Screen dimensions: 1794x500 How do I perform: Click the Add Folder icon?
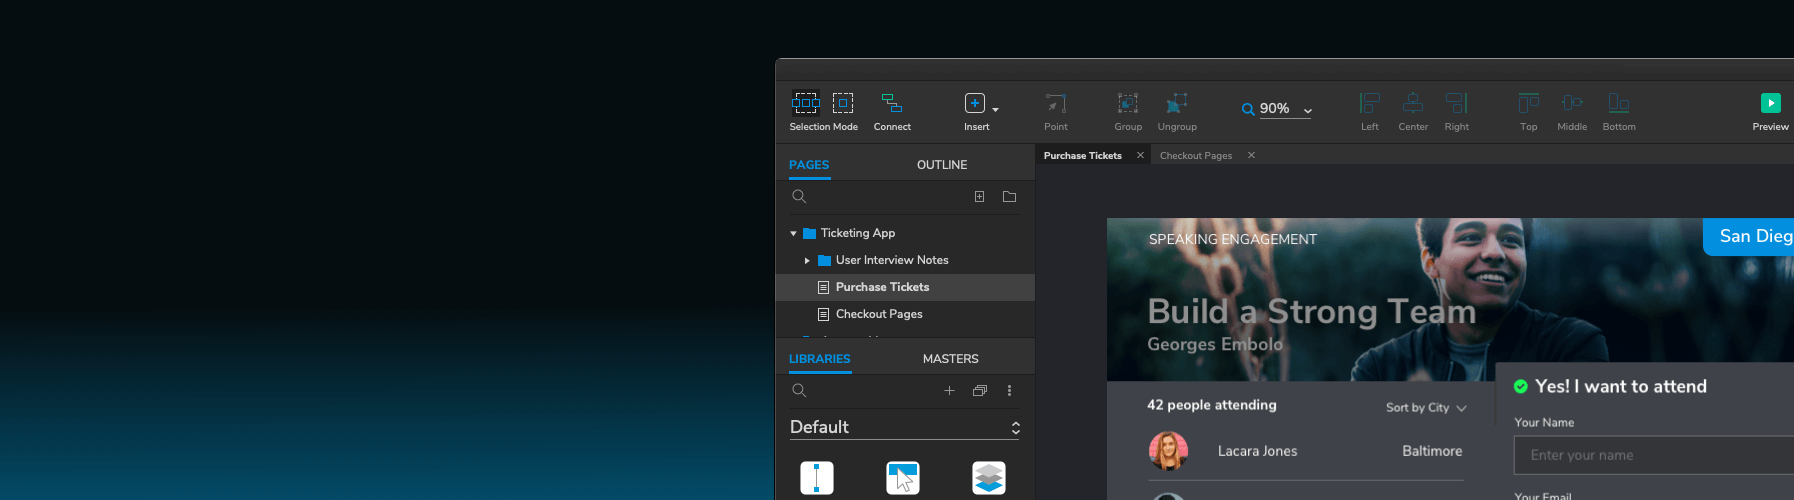coord(1009,197)
